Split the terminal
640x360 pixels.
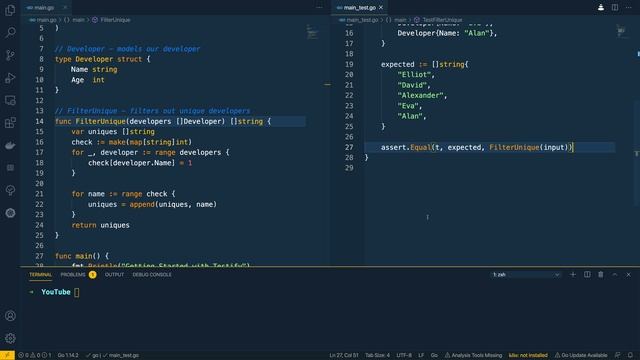[x=587, y=275]
